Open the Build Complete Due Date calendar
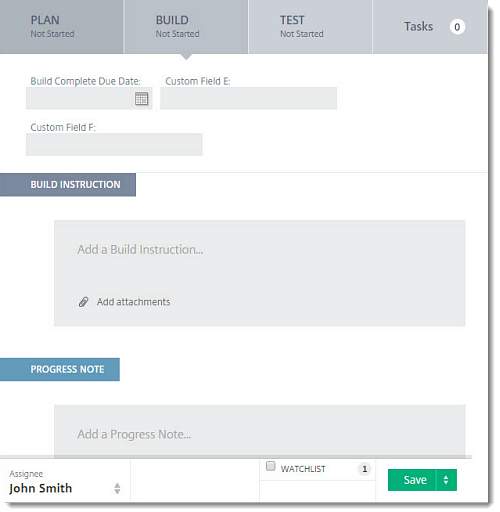This screenshot has height=512, width=500. click(x=141, y=99)
